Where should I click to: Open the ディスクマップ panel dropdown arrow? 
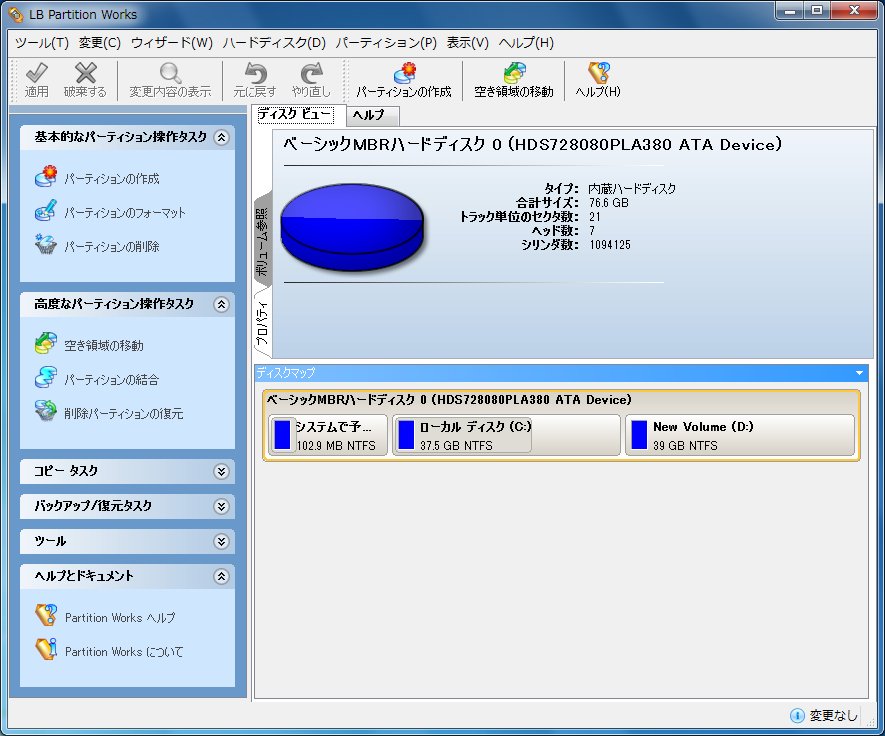pos(859,373)
